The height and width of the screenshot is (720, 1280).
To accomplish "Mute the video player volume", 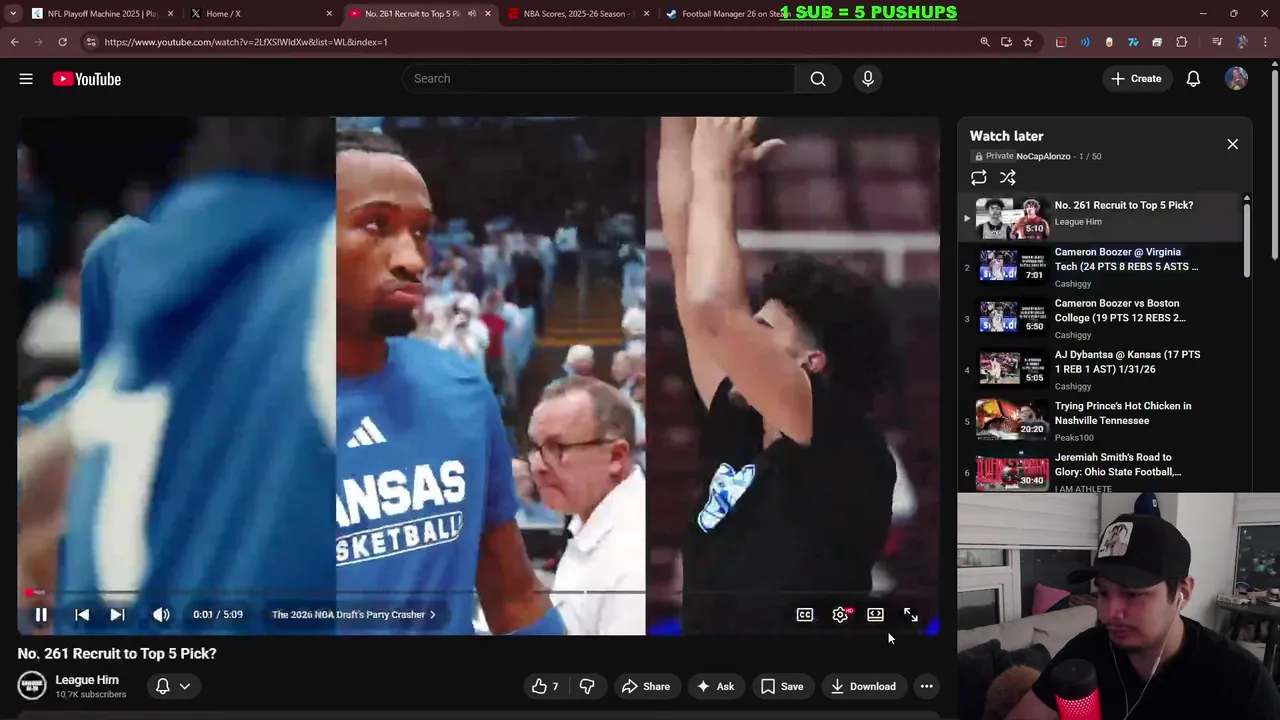I will [x=161, y=615].
